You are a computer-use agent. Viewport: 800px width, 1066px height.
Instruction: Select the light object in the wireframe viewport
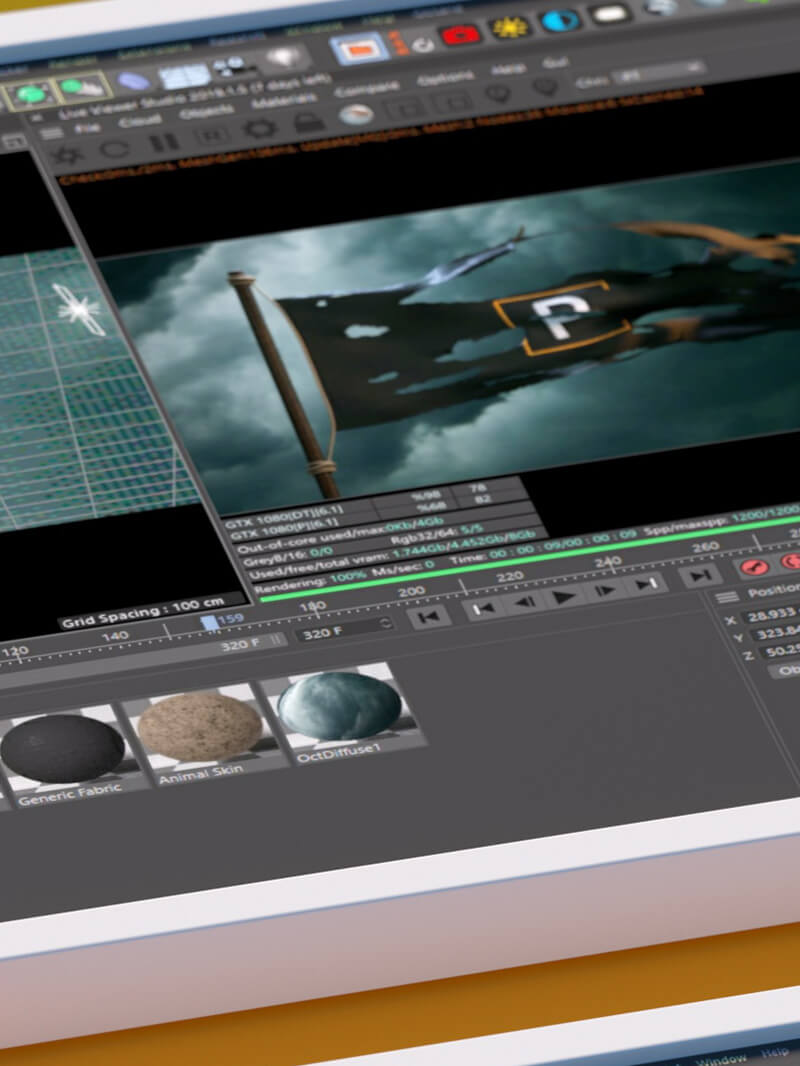[78, 310]
